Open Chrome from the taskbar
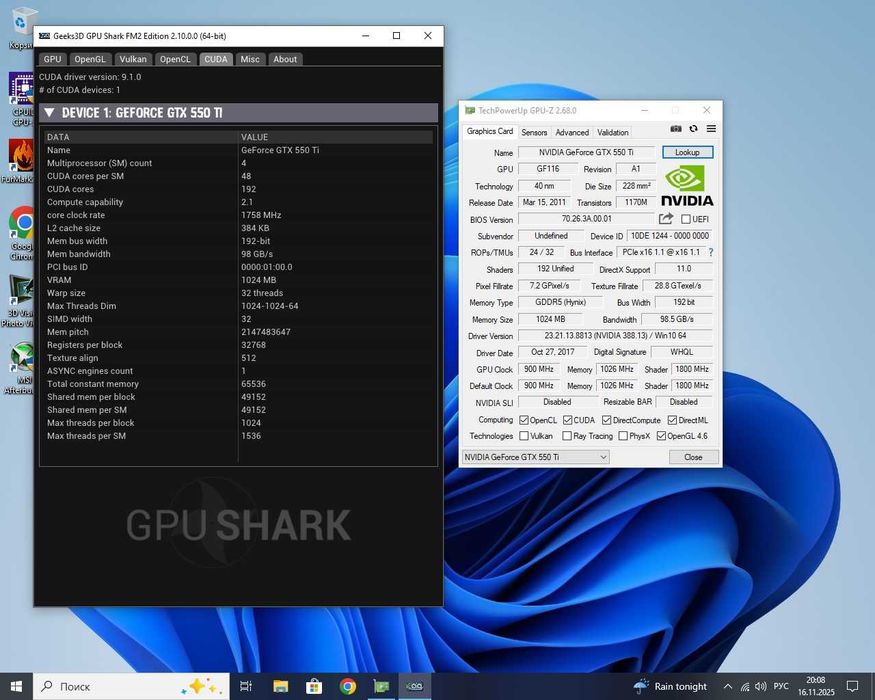The width and height of the screenshot is (875, 700). tap(348, 686)
